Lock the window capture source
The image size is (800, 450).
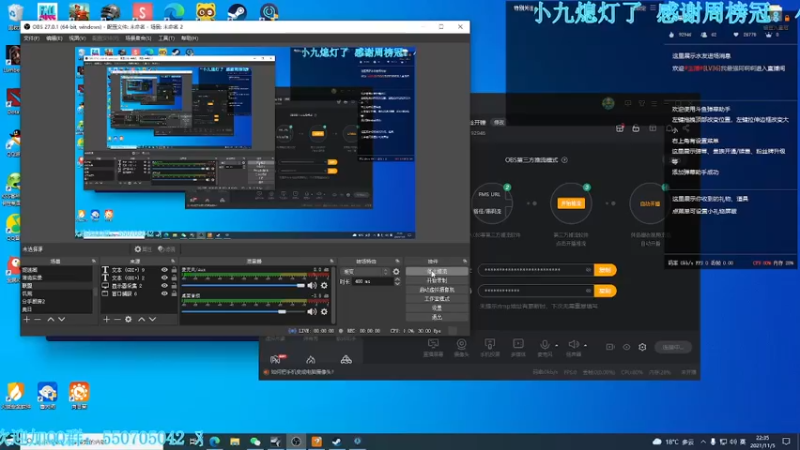pos(174,294)
